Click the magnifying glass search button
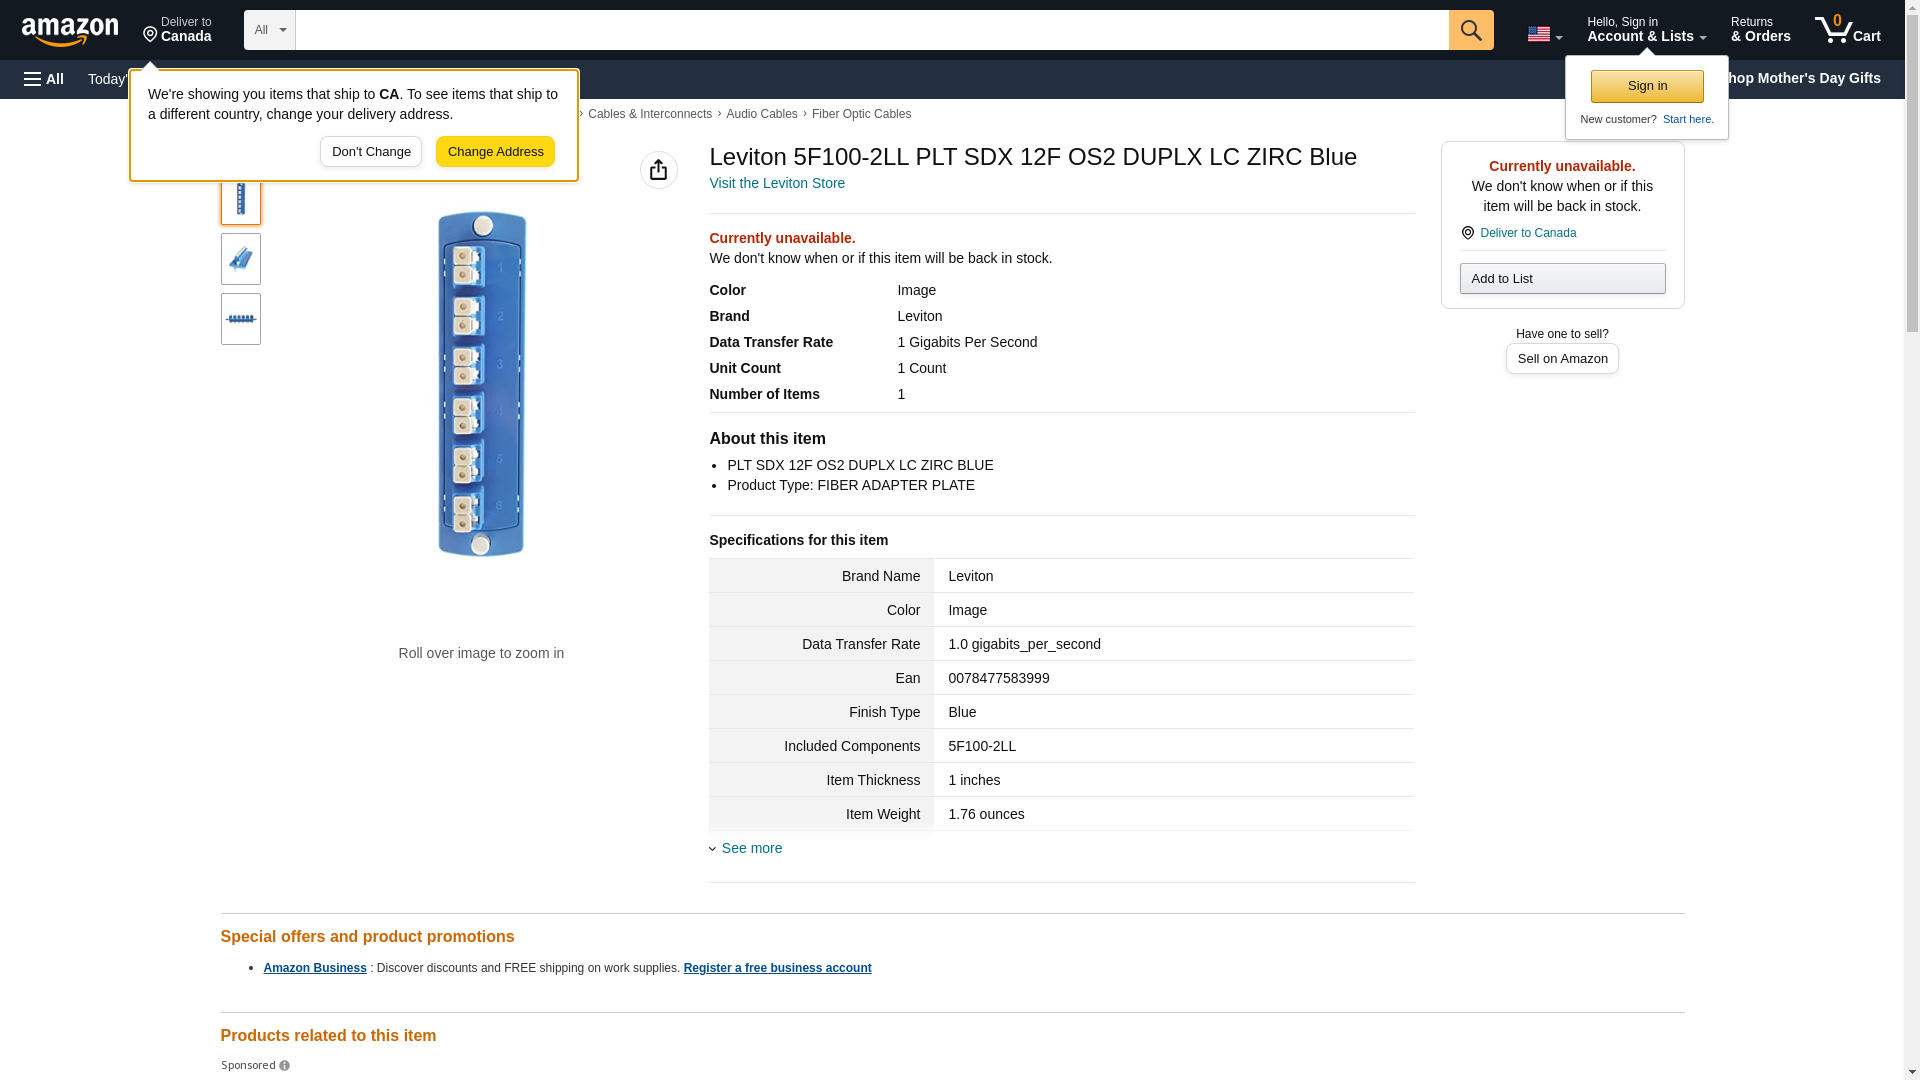 coord(1470,30)
